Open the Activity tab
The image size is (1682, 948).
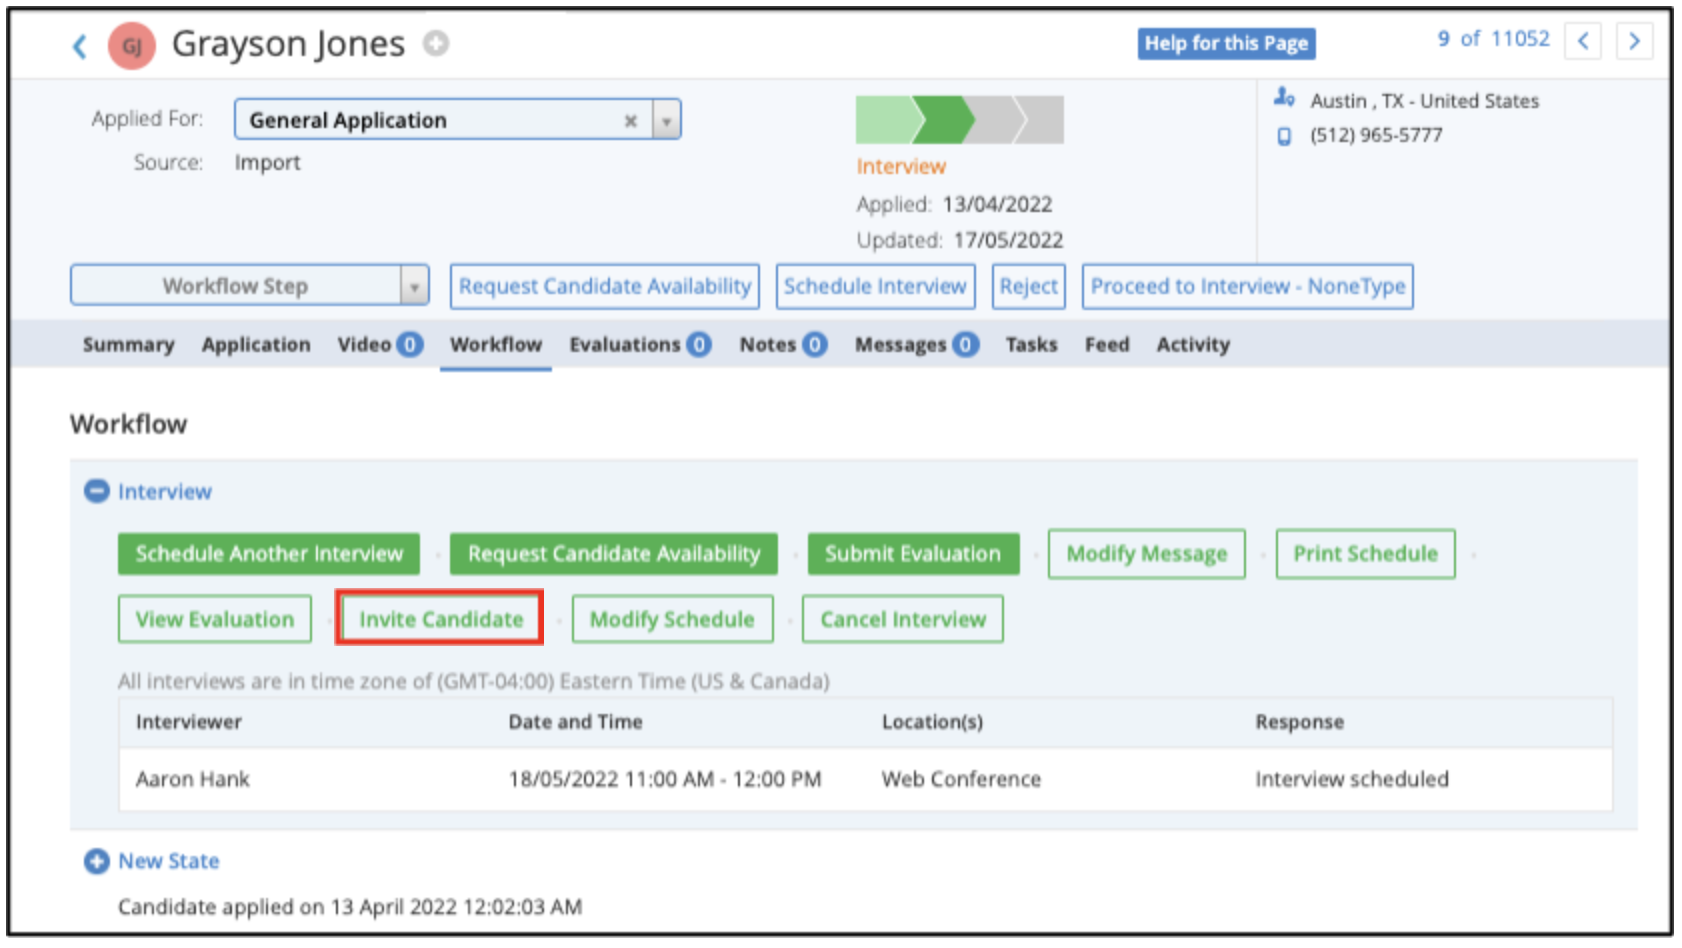tap(1193, 344)
